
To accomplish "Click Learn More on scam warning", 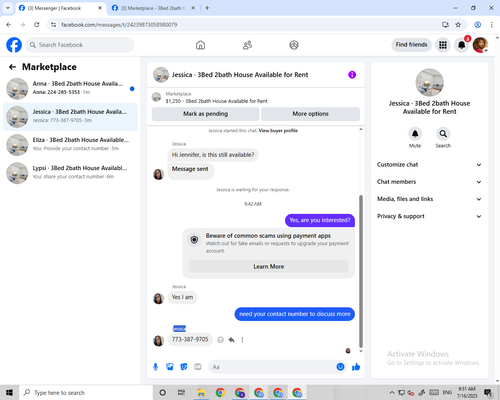I will pos(269,267).
